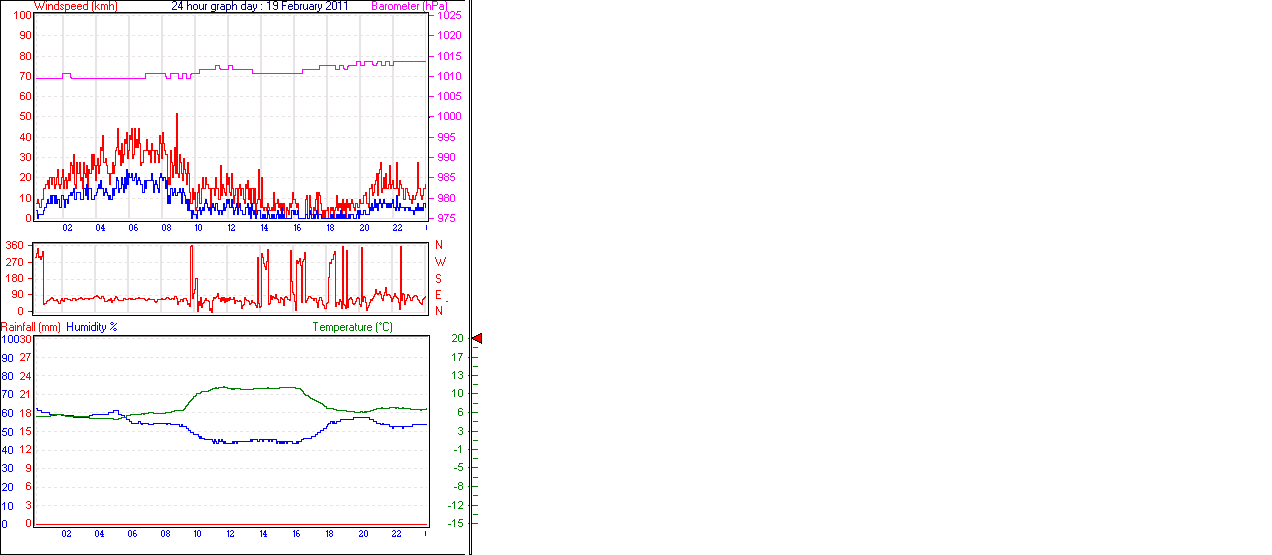Click the 360 value on wind direction axis
This screenshot has height=555, width=1272.
pos(15,245)
